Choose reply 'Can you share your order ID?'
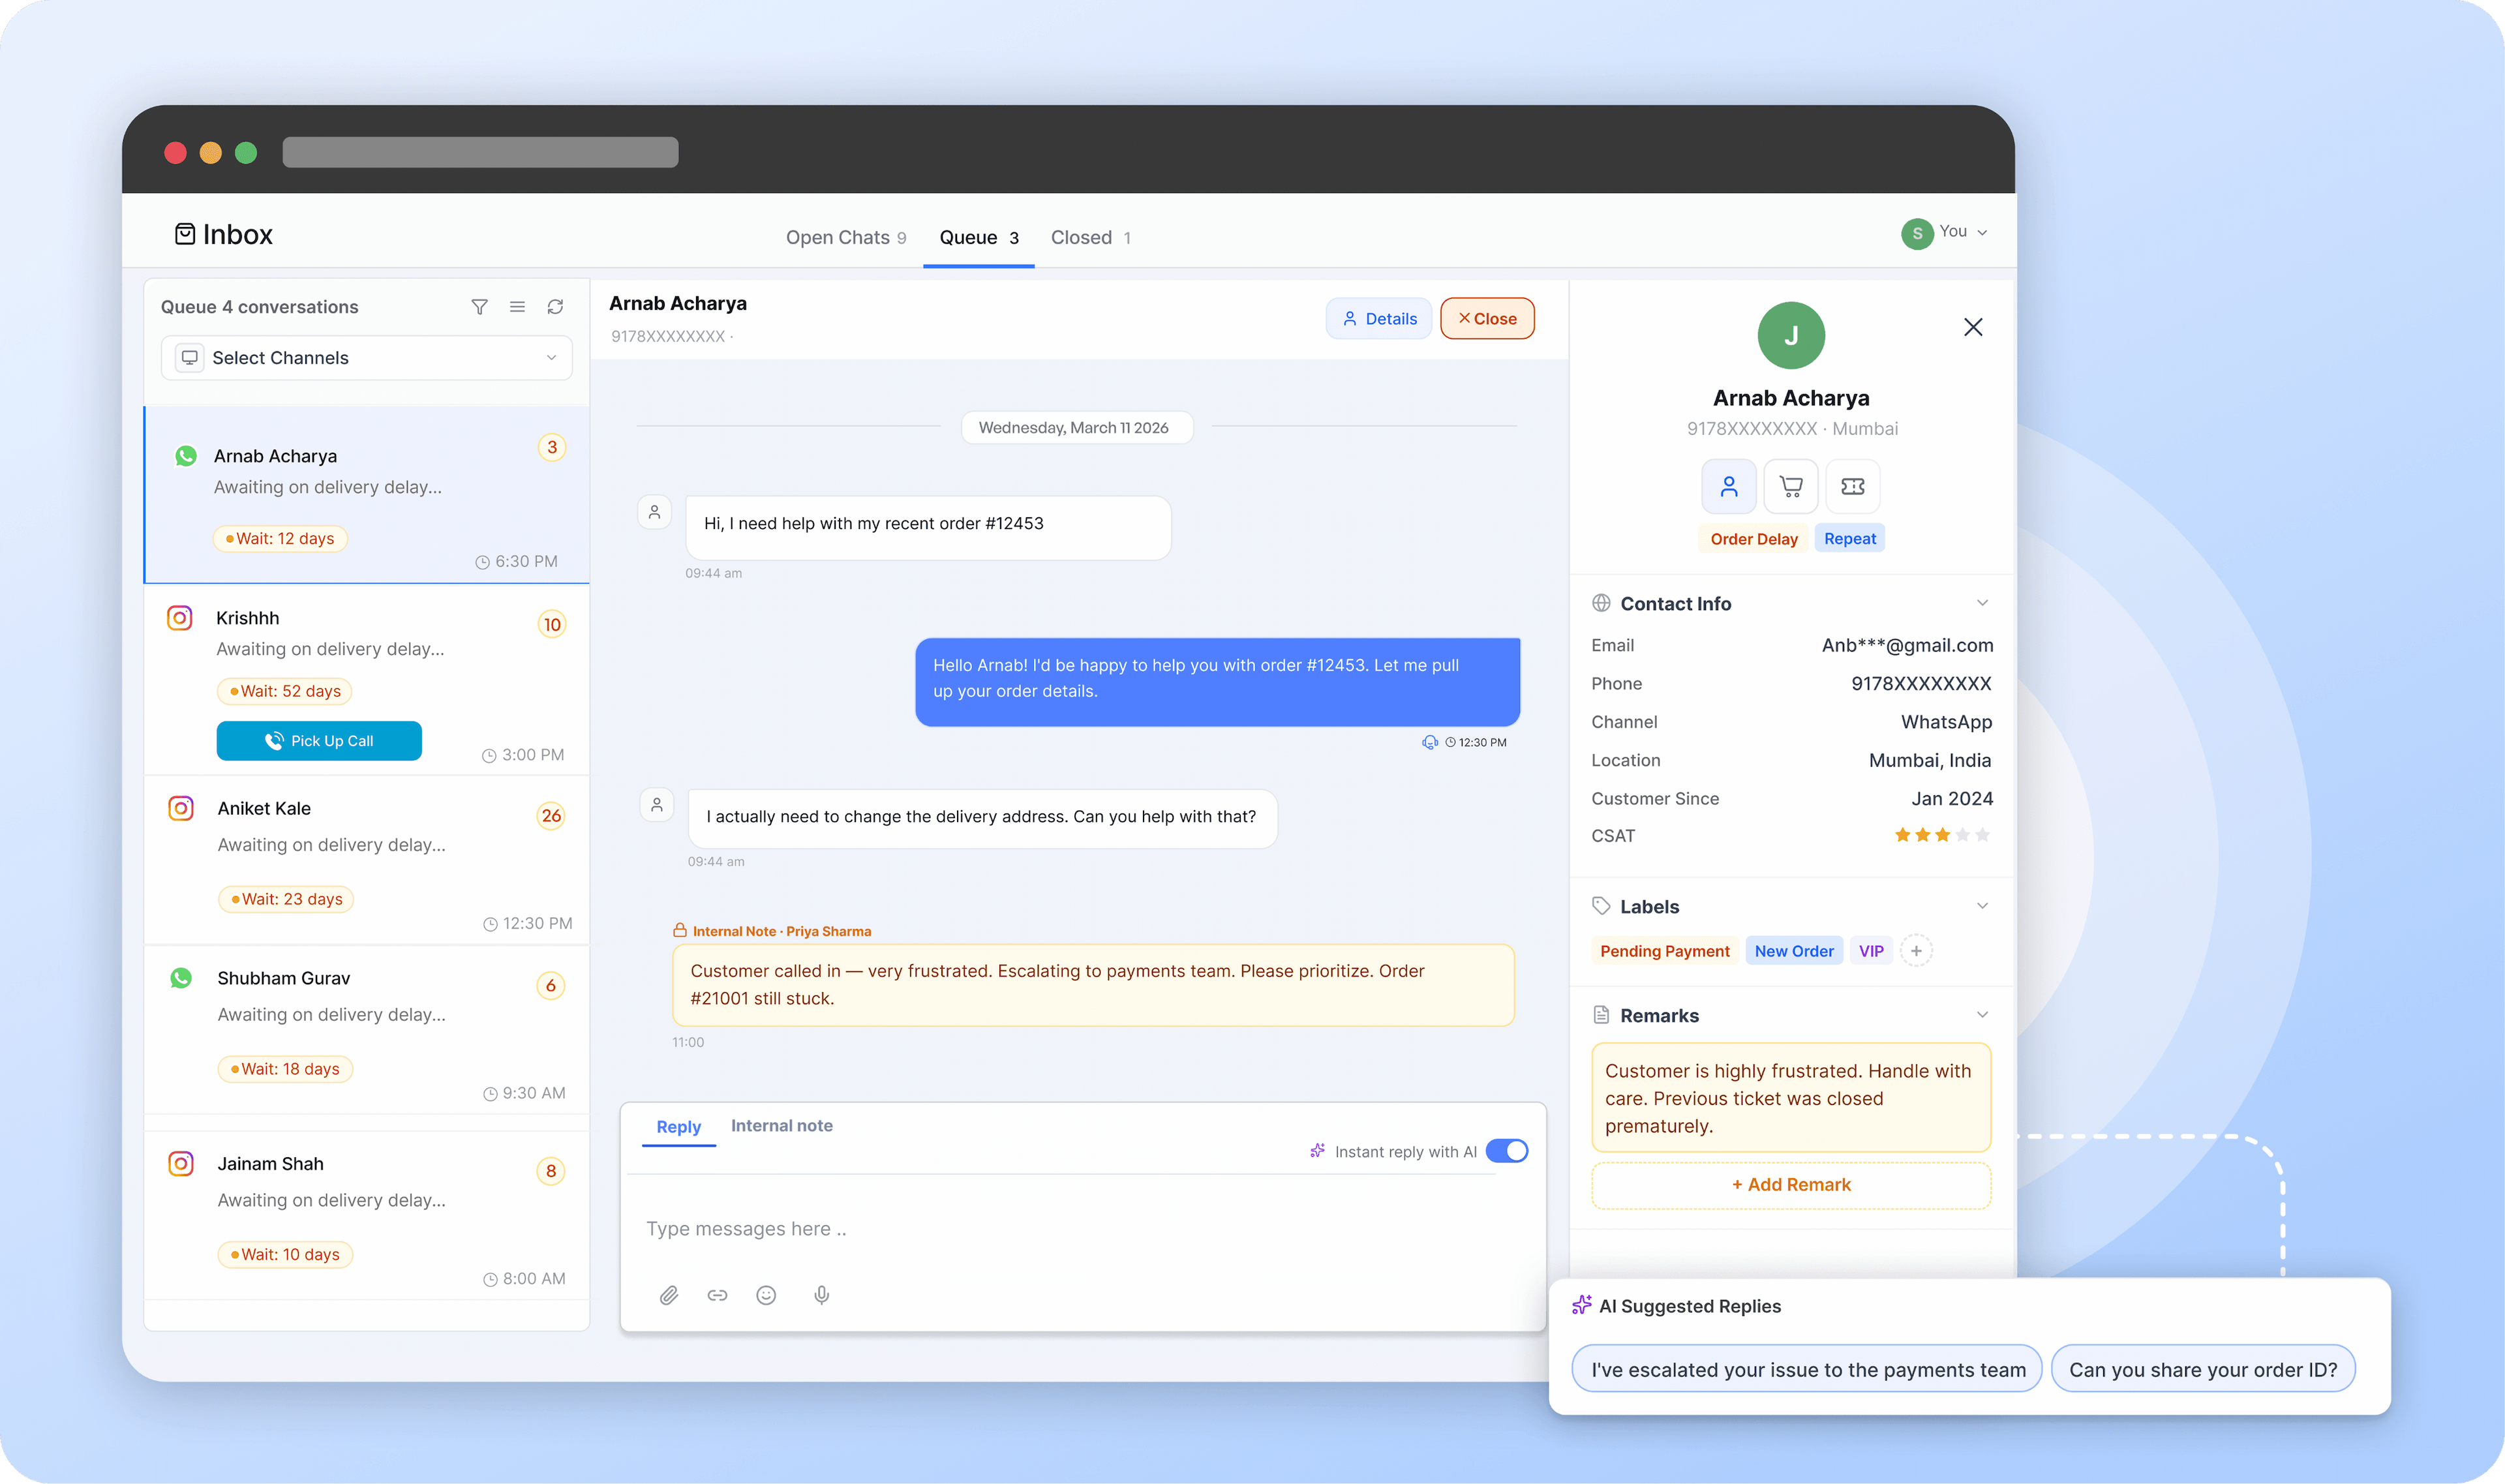This screenshot has width=2505, height=1484. [x=2203, y=1370]
